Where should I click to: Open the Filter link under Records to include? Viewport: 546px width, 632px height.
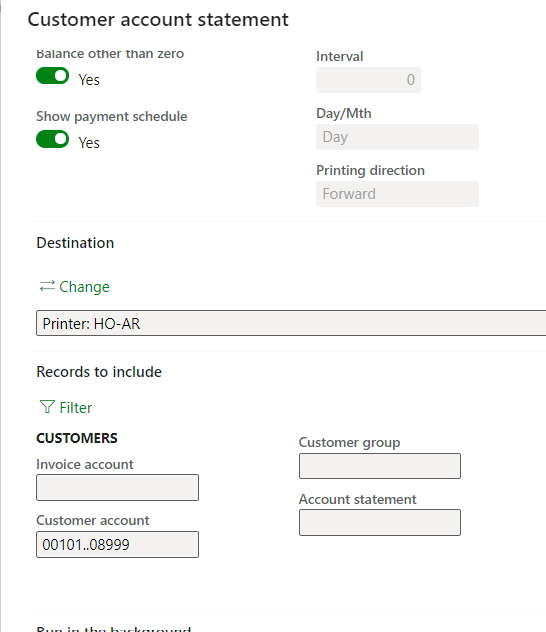click(x=76, y=407)
